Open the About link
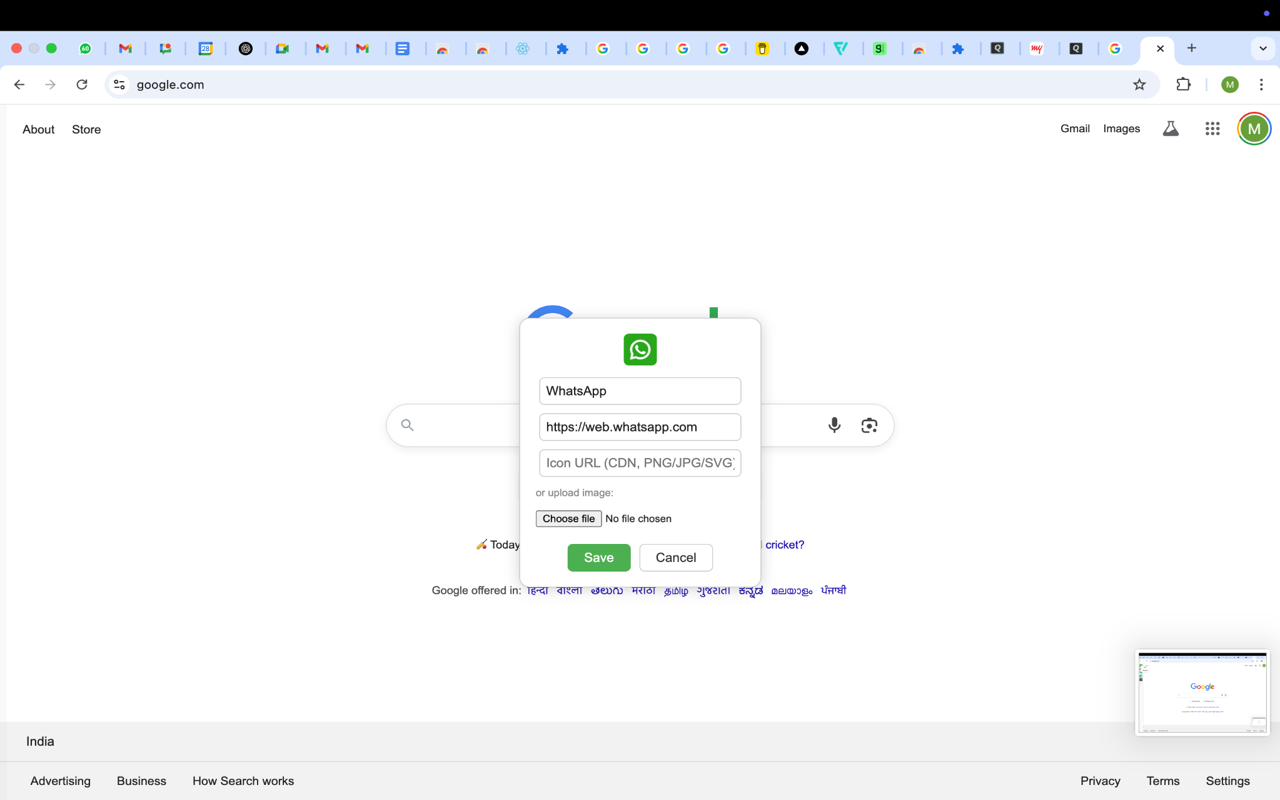The width and height of the screenshot is (1280, 800). pyautogui.click(x=38, y=129)
